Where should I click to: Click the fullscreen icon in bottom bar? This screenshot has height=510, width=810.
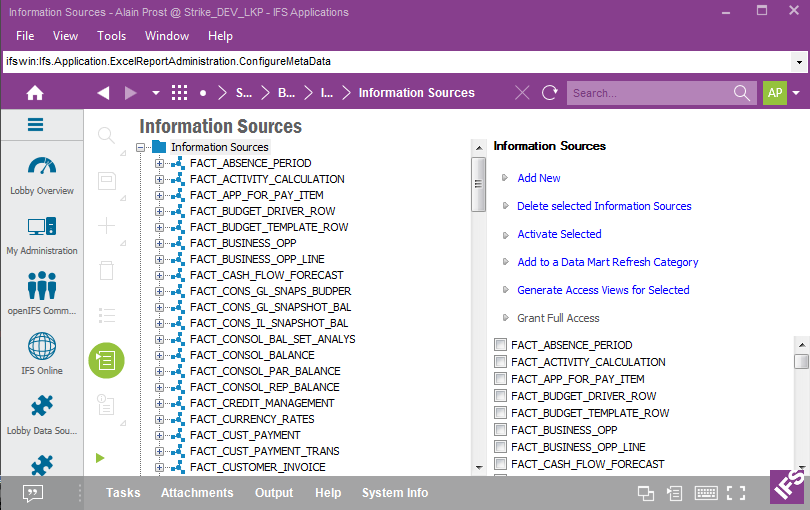click(736, 493)
